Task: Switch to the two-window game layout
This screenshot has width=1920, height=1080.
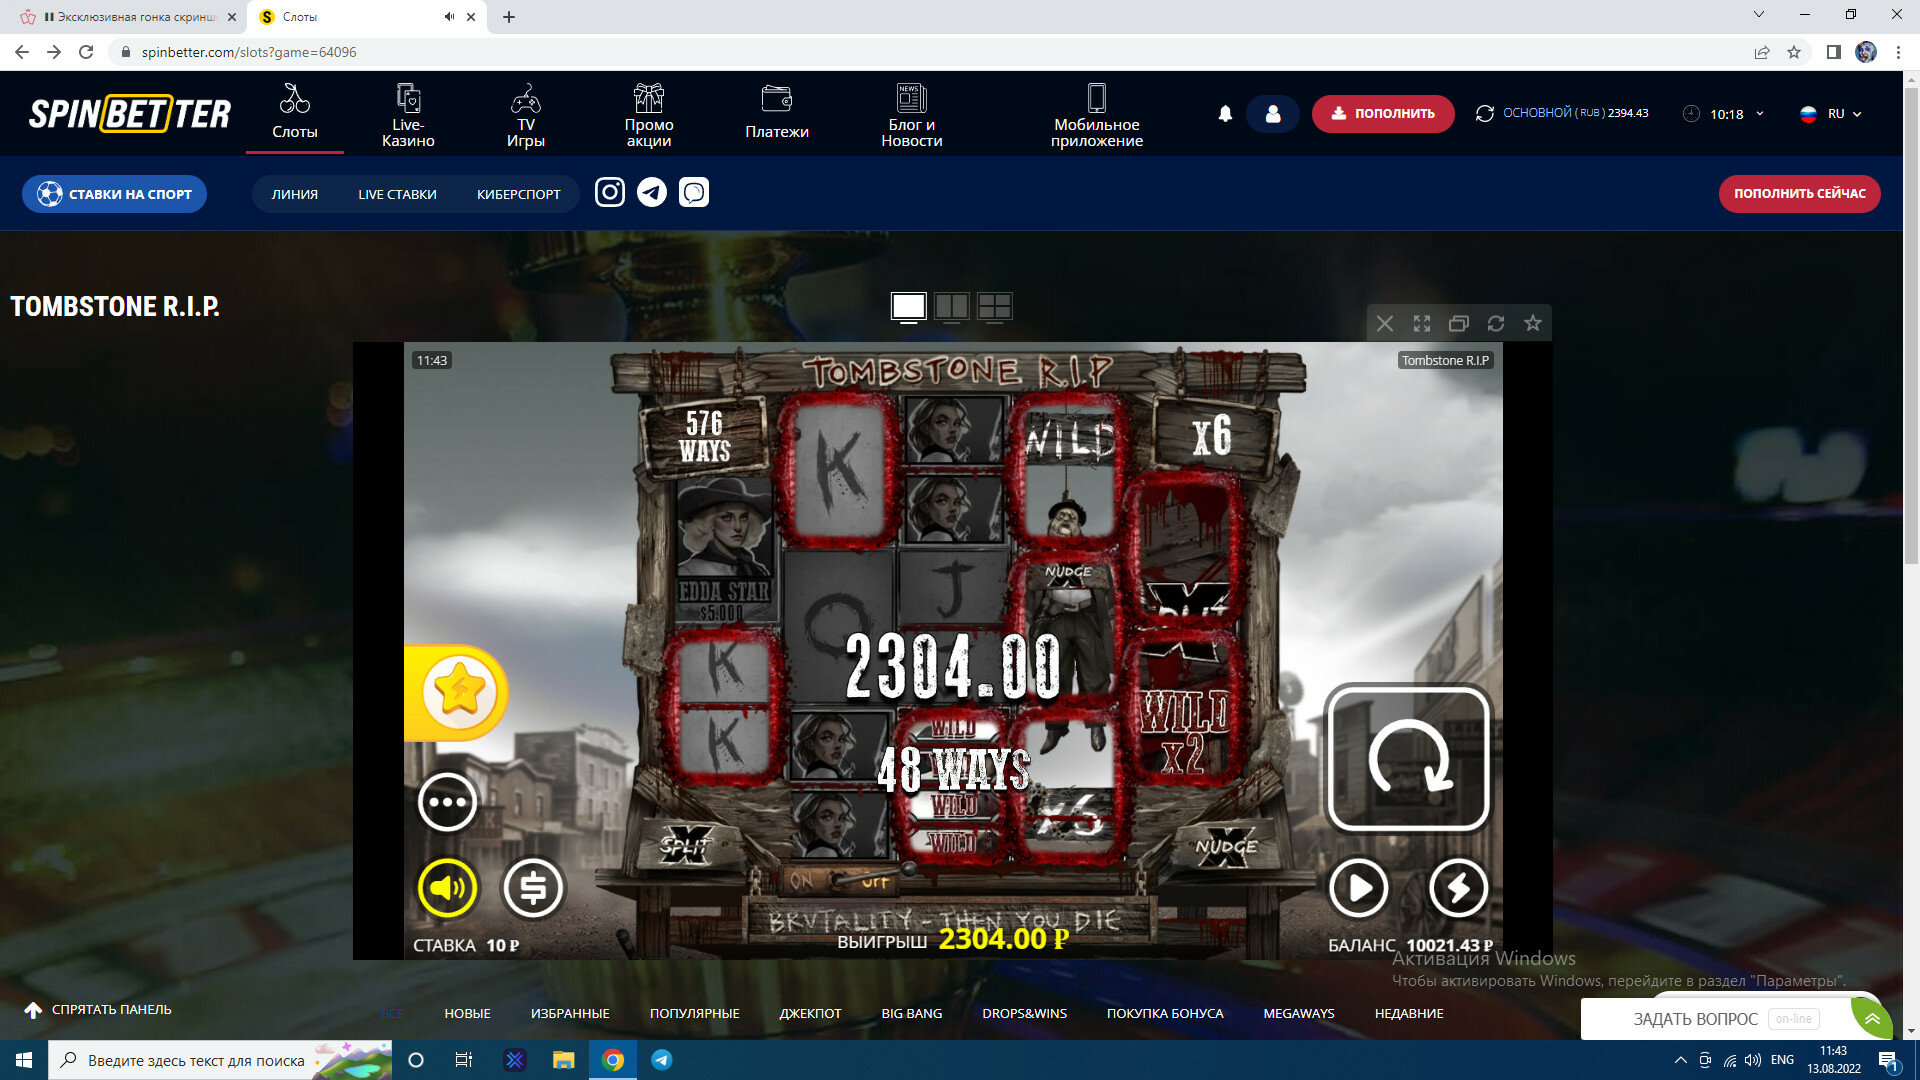Action: pyautogui.click(x=951, y=306)
